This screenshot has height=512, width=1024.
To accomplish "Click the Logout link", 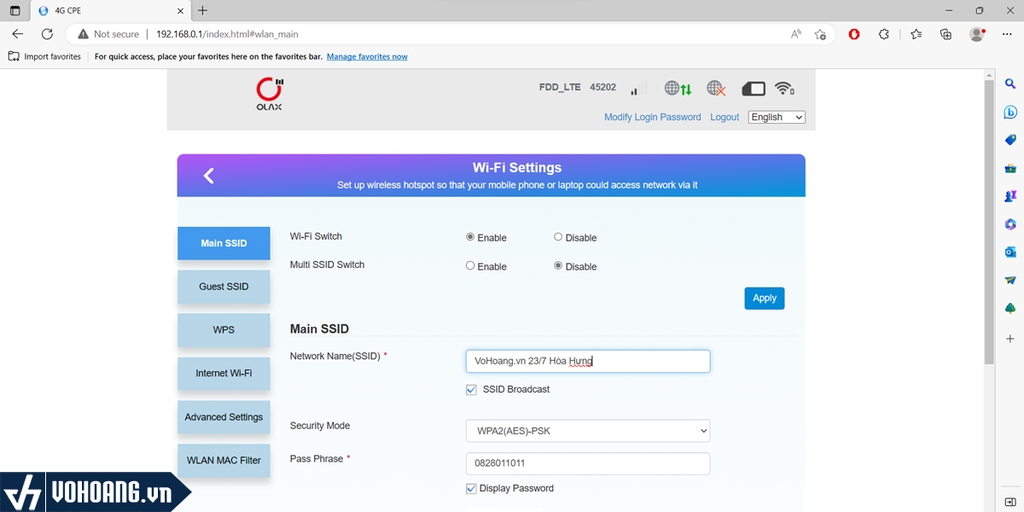I will [725, 117].
